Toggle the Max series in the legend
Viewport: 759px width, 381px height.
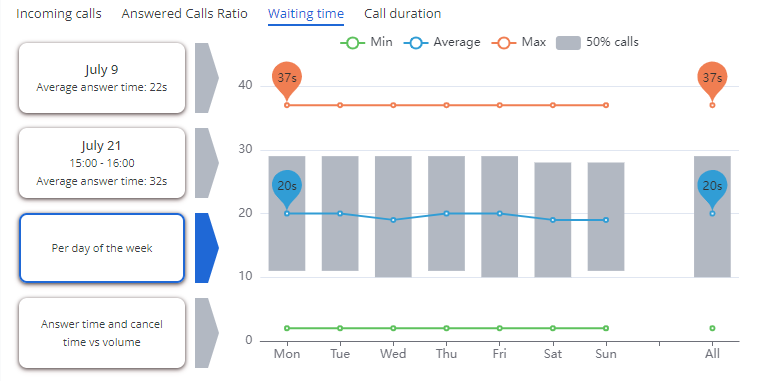[518, 43]
